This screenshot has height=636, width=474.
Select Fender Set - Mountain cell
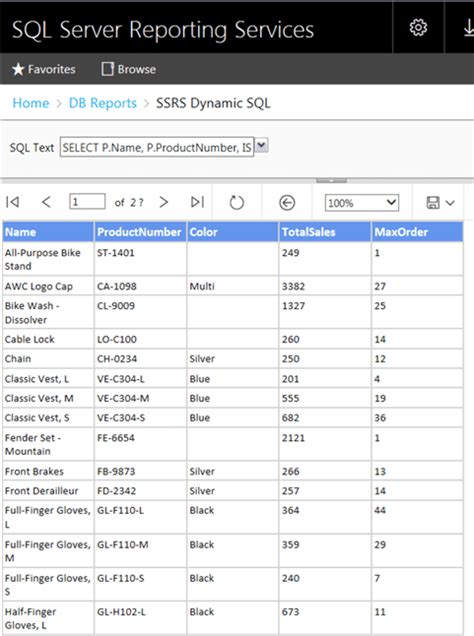click(48, 444)
